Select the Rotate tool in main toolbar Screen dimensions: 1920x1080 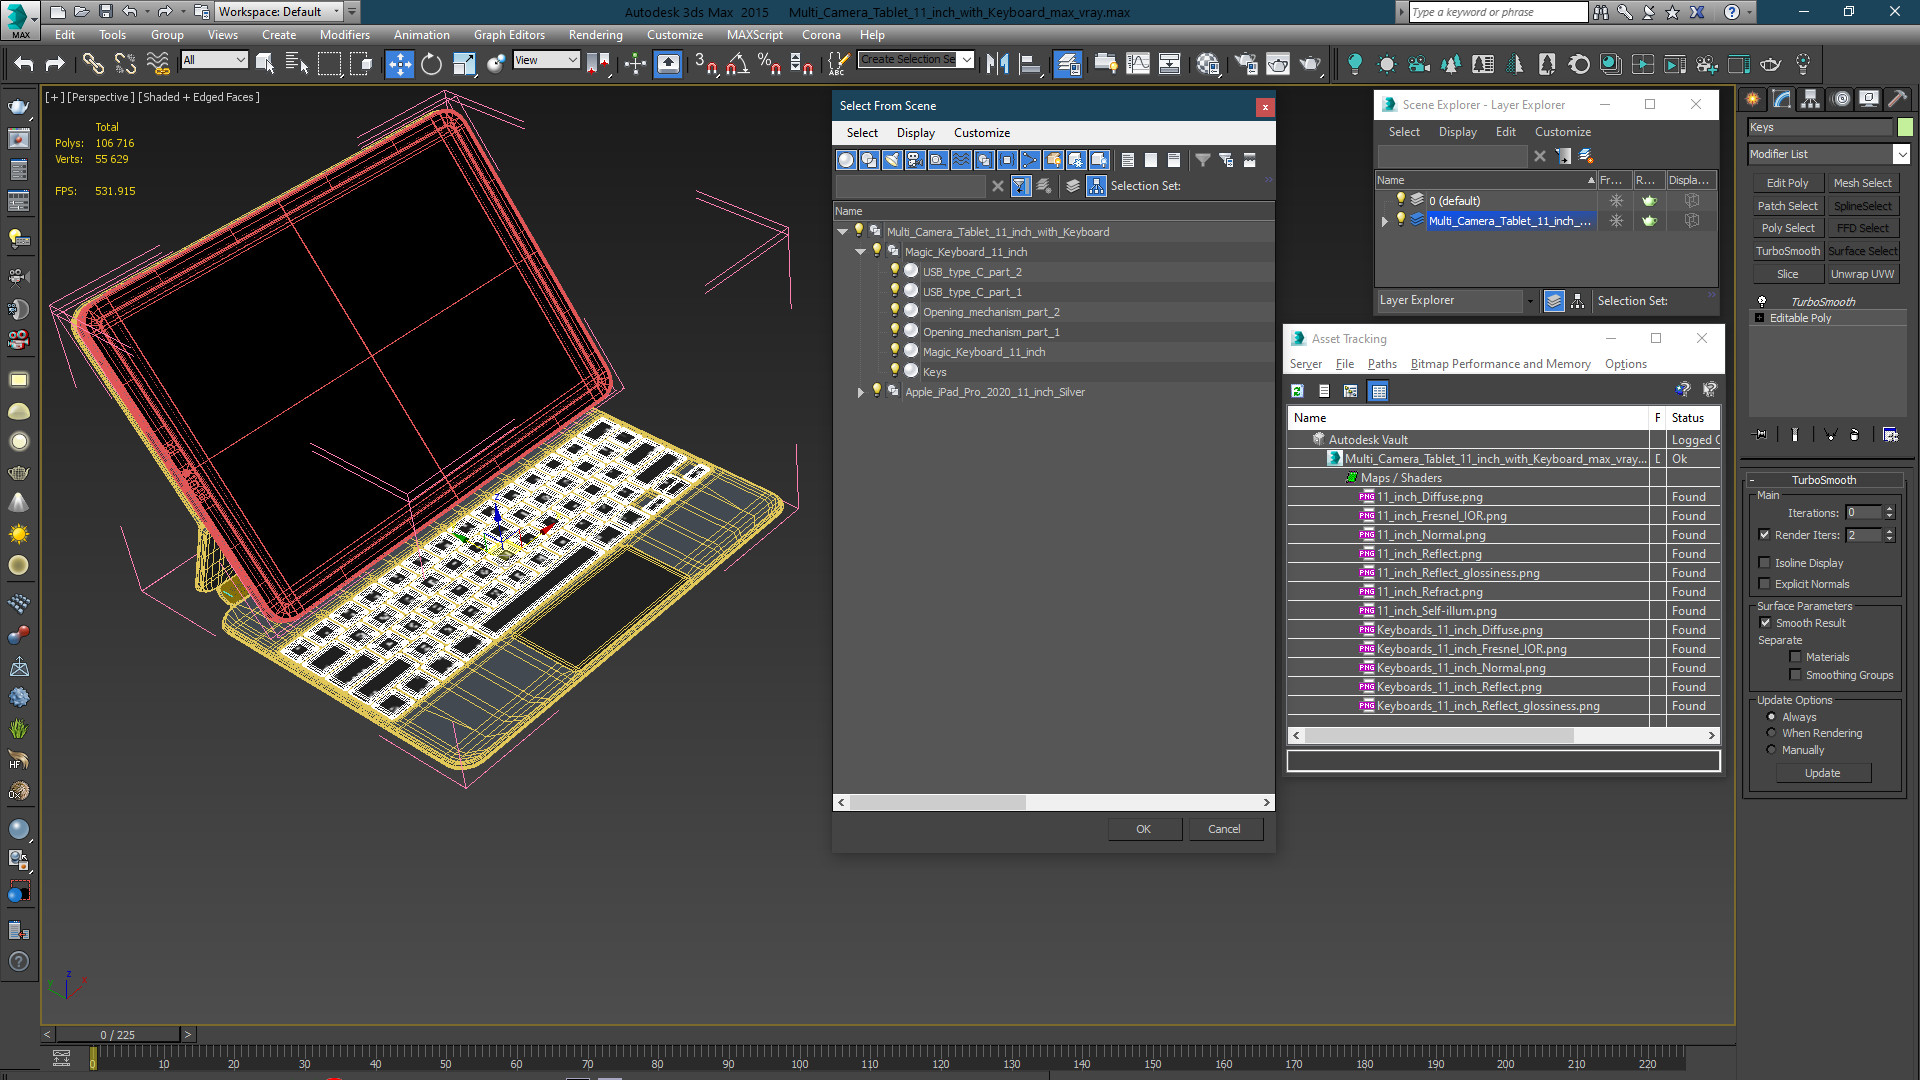pyautogui.click(x=431, y=64)
